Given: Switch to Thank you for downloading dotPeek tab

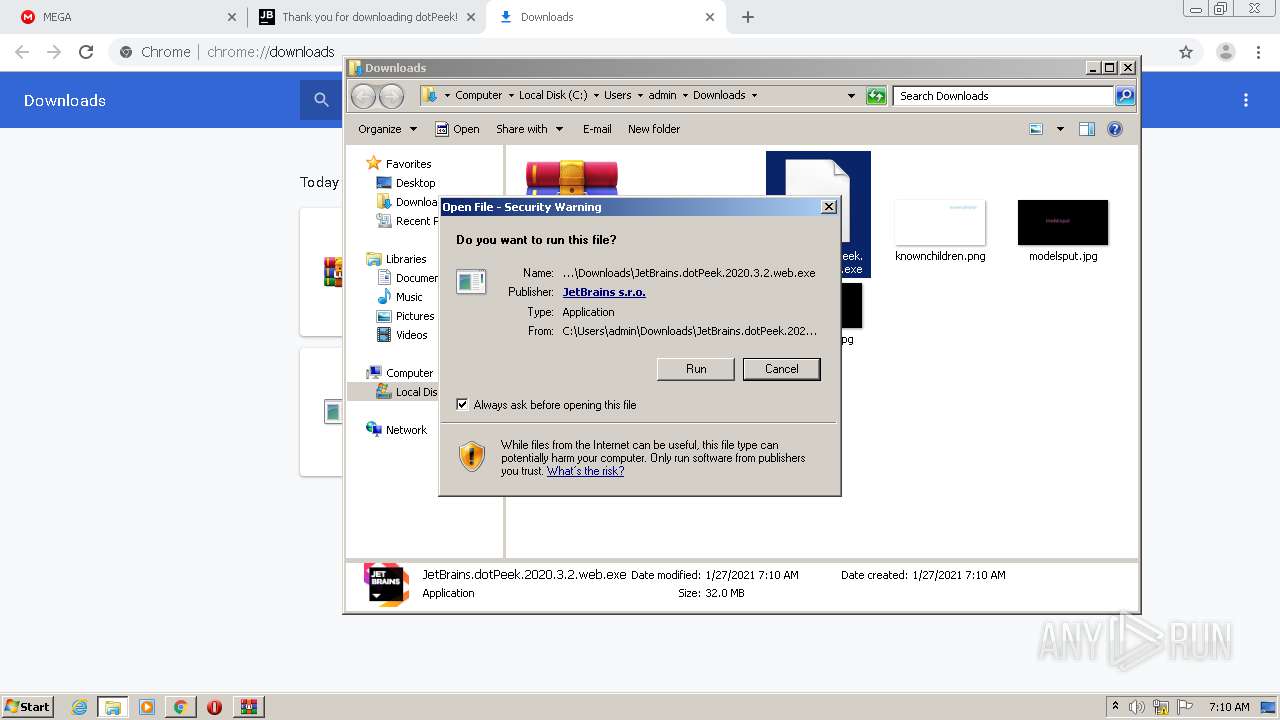Looking at the screenshot, I should click(x=365, y=17).
